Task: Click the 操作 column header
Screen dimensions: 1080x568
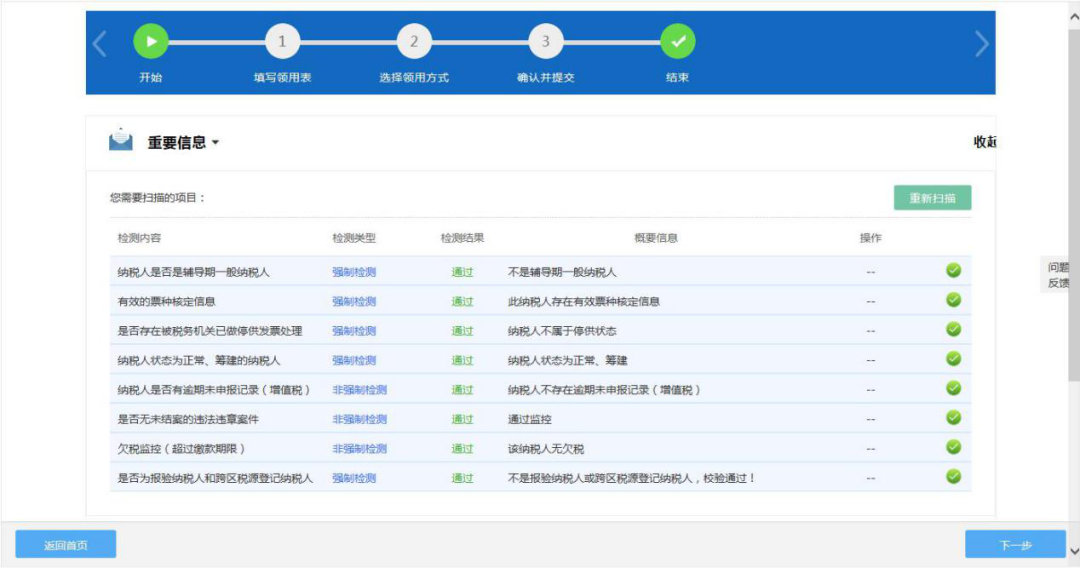Action: click(871, 238)
